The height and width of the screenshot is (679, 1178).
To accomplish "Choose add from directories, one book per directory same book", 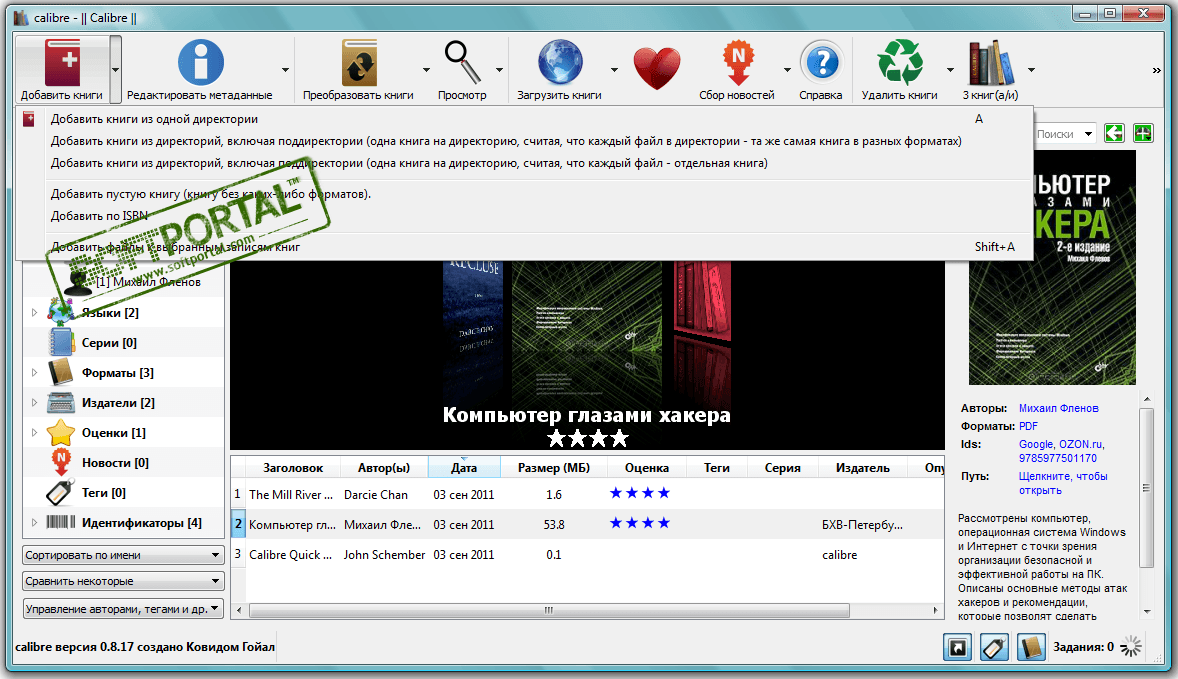I will (524, 141).
